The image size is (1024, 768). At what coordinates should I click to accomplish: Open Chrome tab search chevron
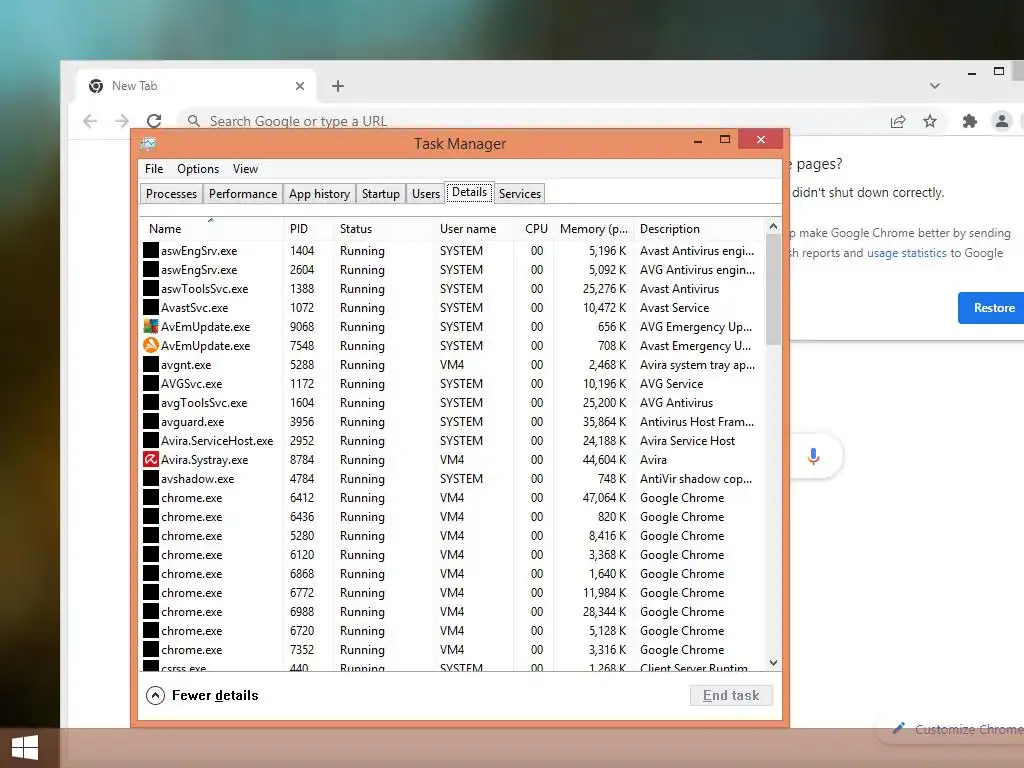coord(935,86)
